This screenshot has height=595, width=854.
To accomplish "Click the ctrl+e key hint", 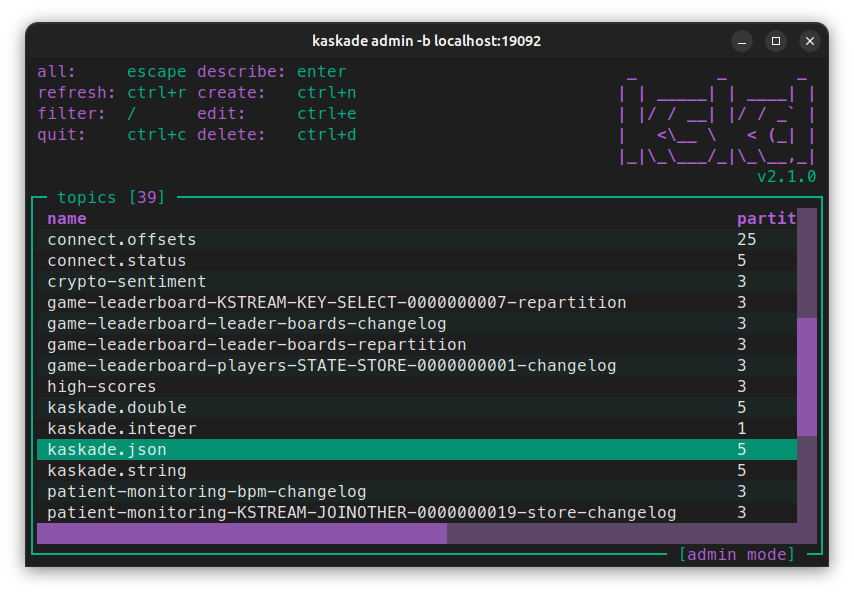I will coord(327,113).
